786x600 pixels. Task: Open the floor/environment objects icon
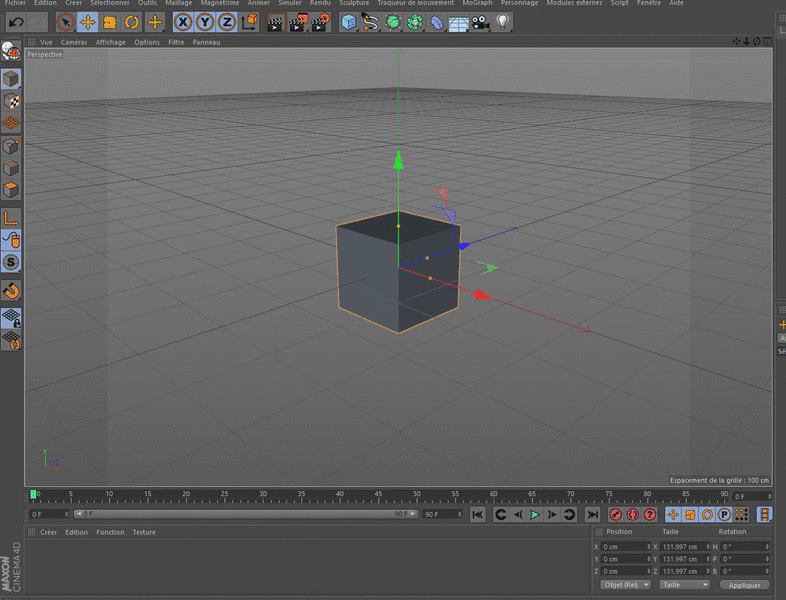[459, 23]
